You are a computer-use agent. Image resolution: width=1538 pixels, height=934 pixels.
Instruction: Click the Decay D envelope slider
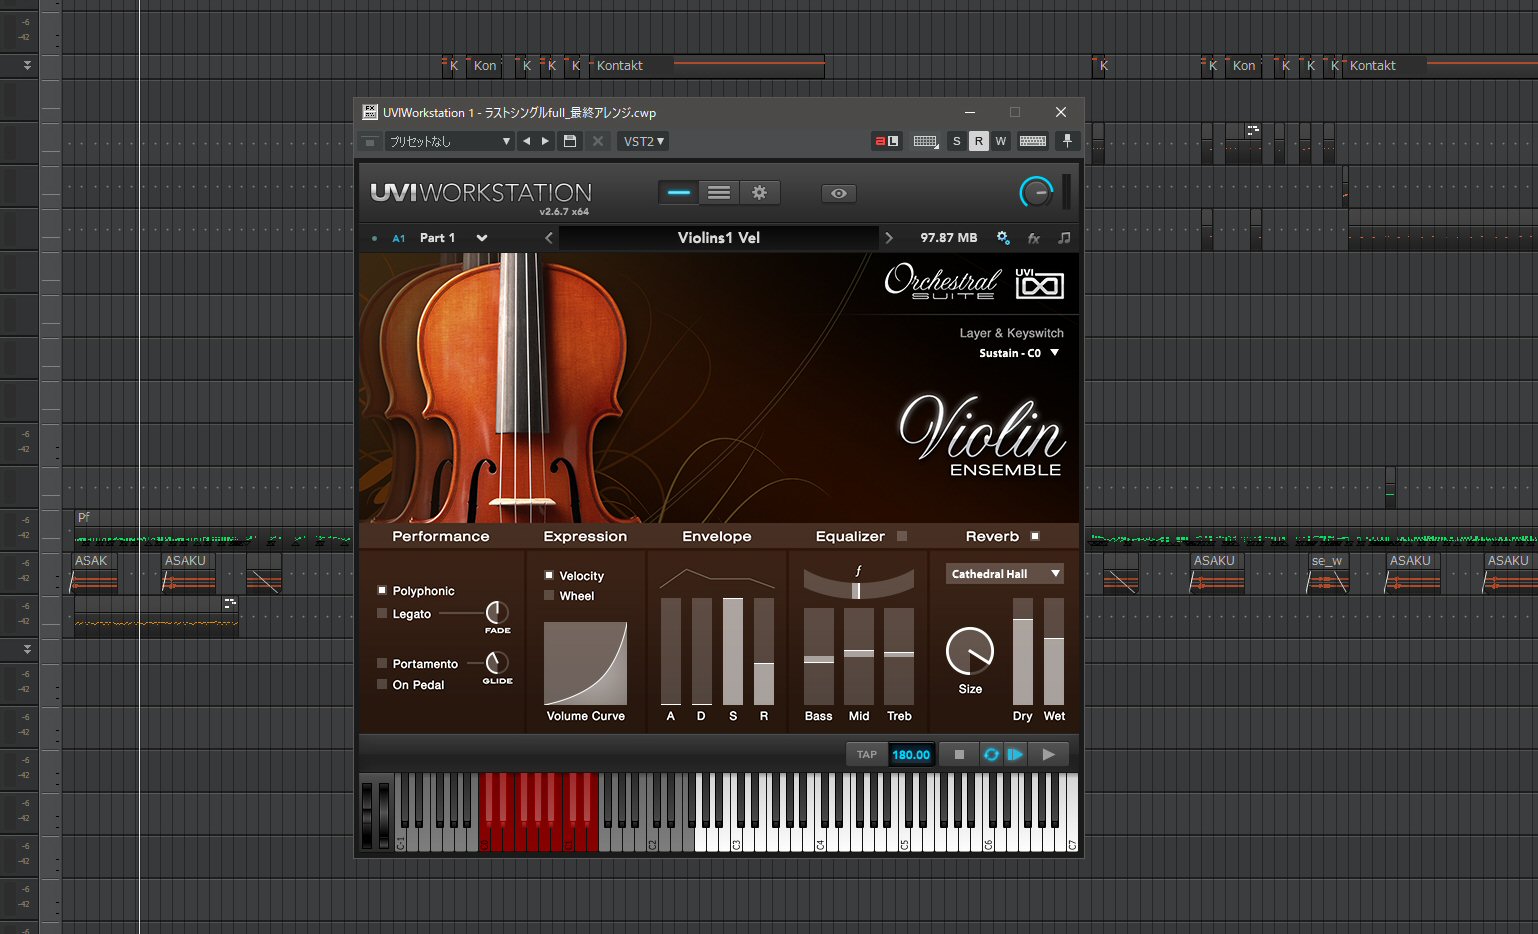702,651
